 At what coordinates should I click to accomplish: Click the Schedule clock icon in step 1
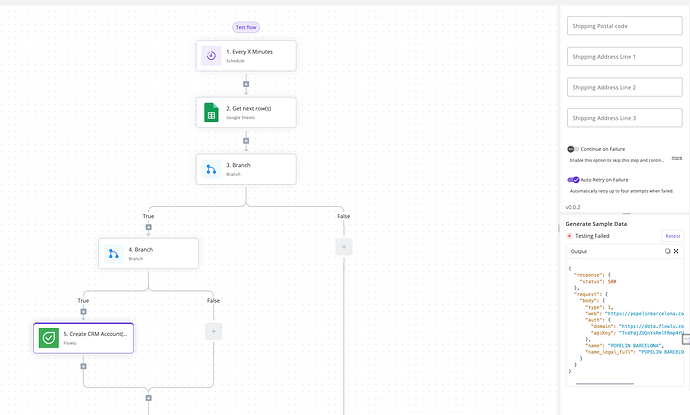click(x=211, y=56)
